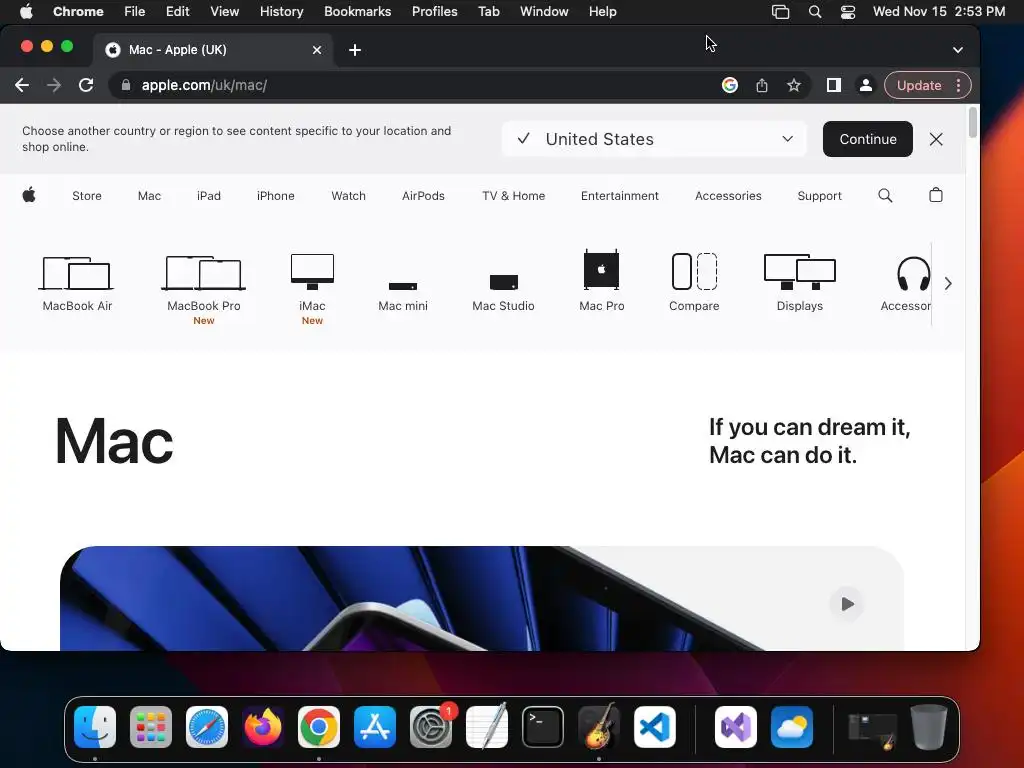This screenshot has height=768, width=1024.
Task: Open Chrome three-dot menu
Action: (x=958, y=85)
